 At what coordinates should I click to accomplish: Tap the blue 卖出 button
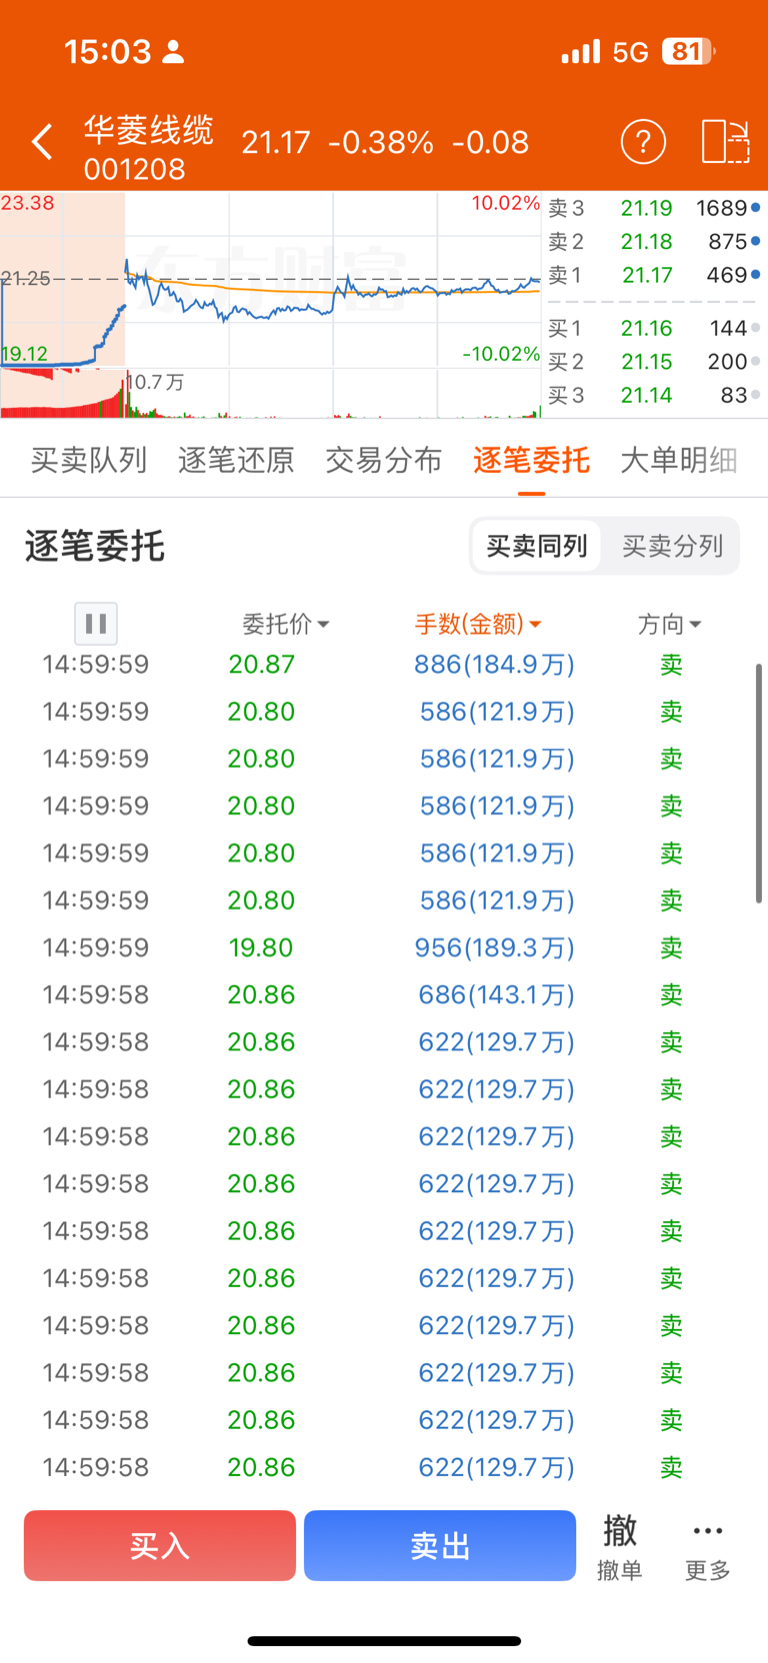point(440,1546)
